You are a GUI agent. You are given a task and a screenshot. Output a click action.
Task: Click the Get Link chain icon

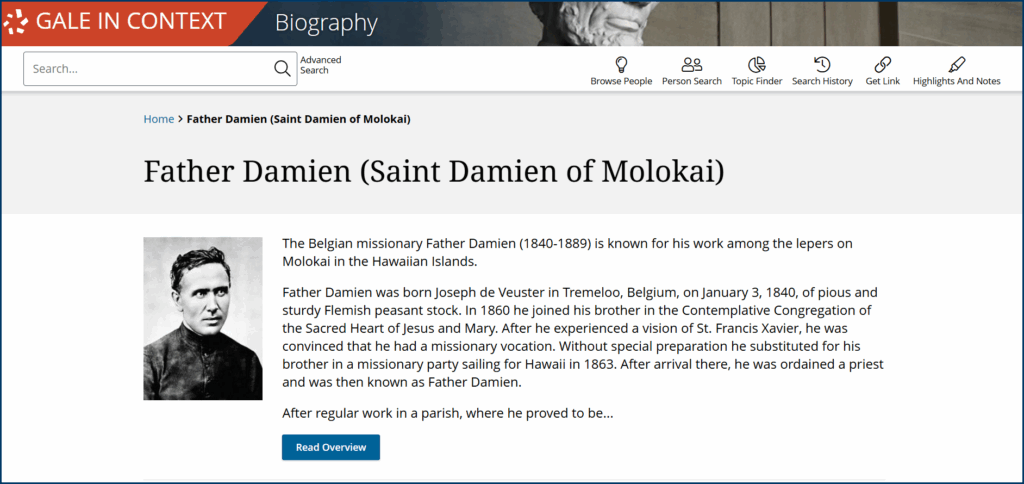point(882,64)
